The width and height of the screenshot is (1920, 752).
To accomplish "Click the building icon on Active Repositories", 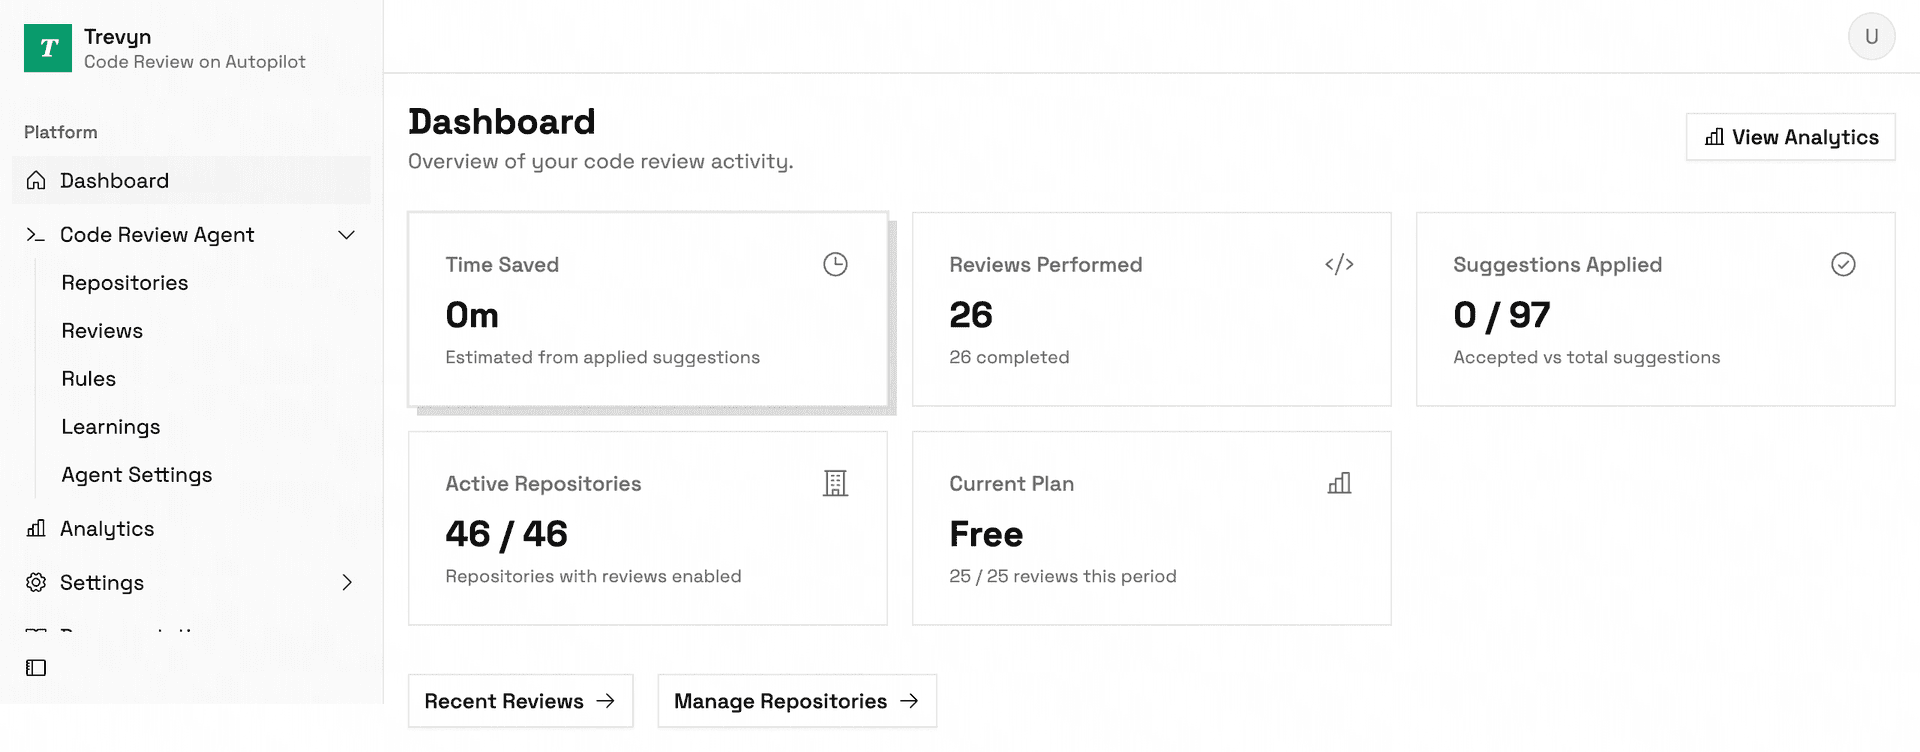I will [835, 483].
